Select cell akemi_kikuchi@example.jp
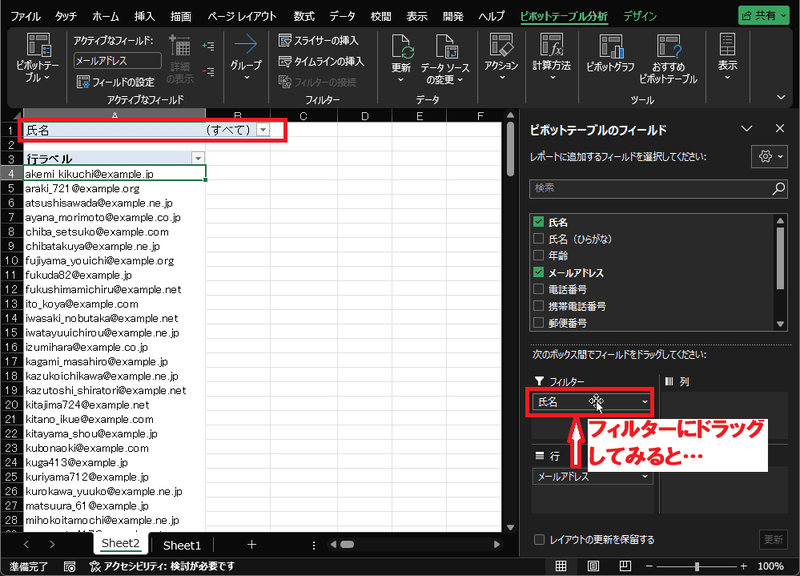This screenshot has width=800, height=576. (115, 173)
